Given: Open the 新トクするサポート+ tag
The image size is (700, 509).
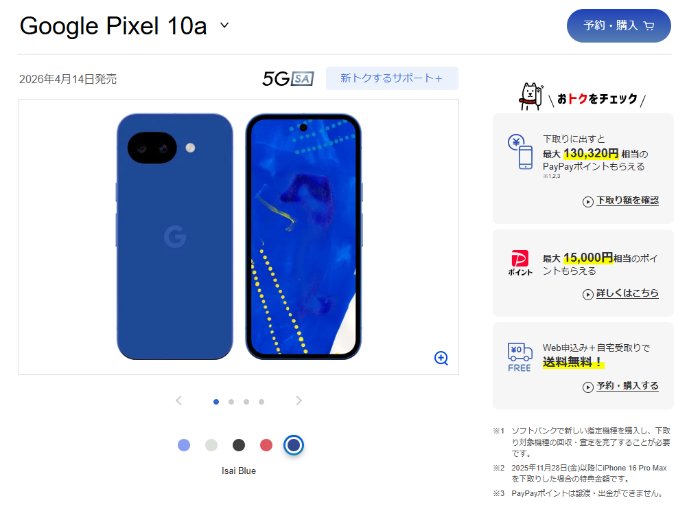Looking at the screenshot, I should pos(392,78).
